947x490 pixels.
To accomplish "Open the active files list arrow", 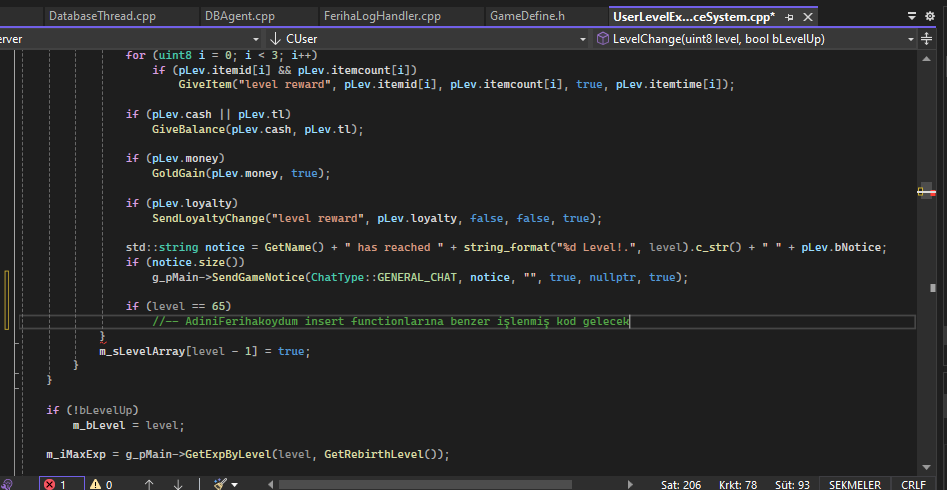I will pyautogui.click(x=912, y=17).
